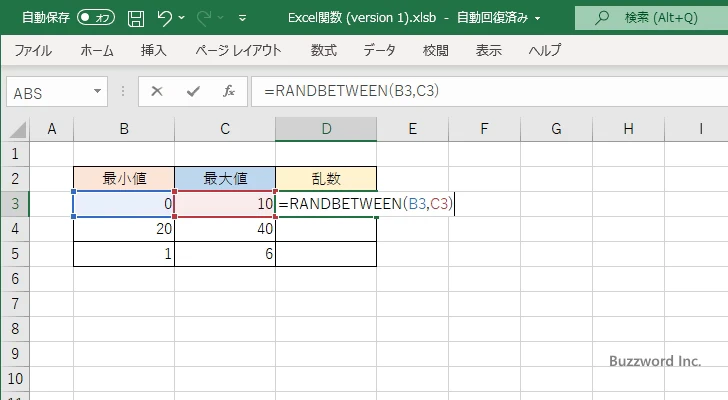
Task: Click empty cell D4 under 乱数
Action: pyautogui.click(x=326, y=229)
